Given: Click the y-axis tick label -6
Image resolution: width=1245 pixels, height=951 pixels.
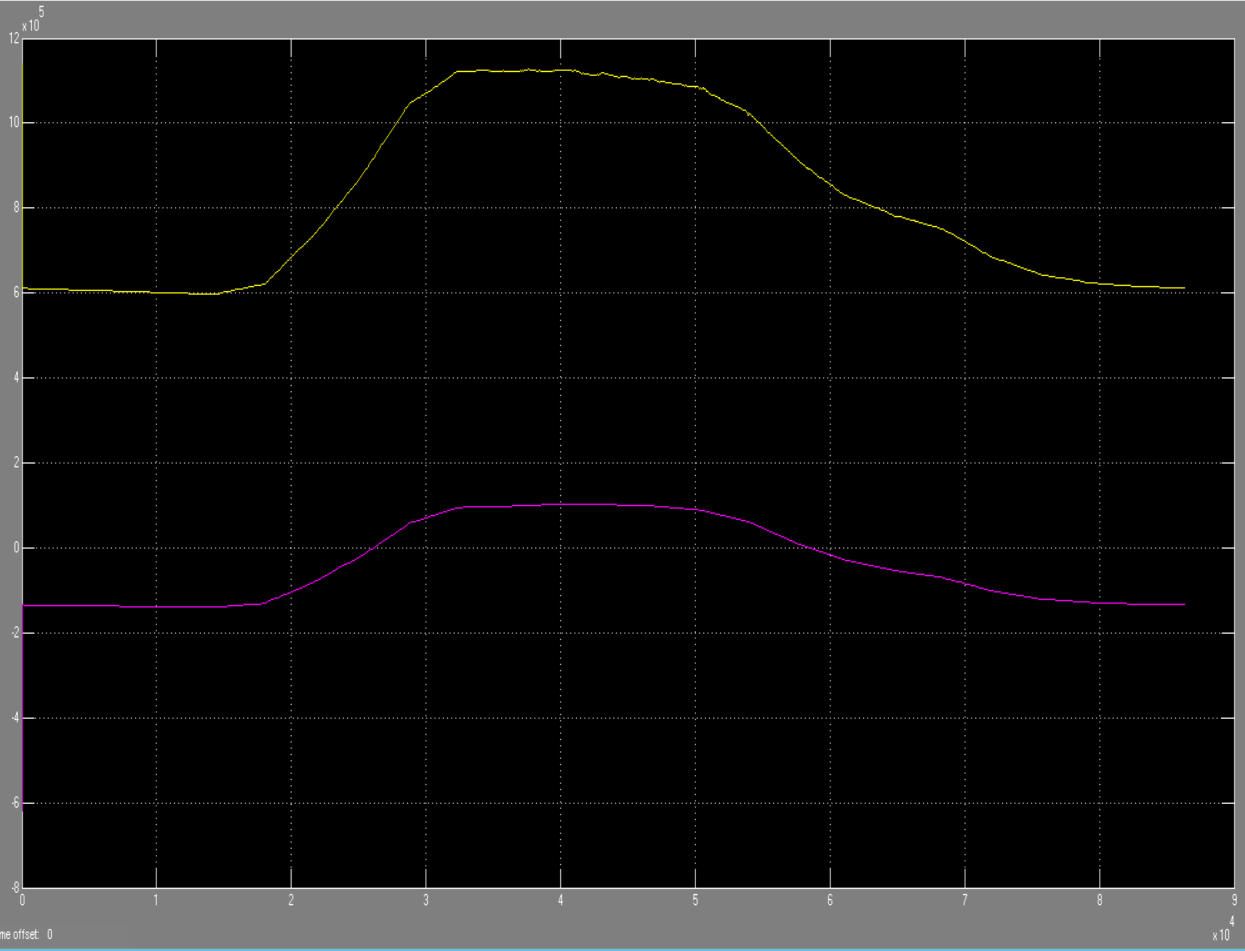Looking at the screenshot, I should tap(14, 803).
